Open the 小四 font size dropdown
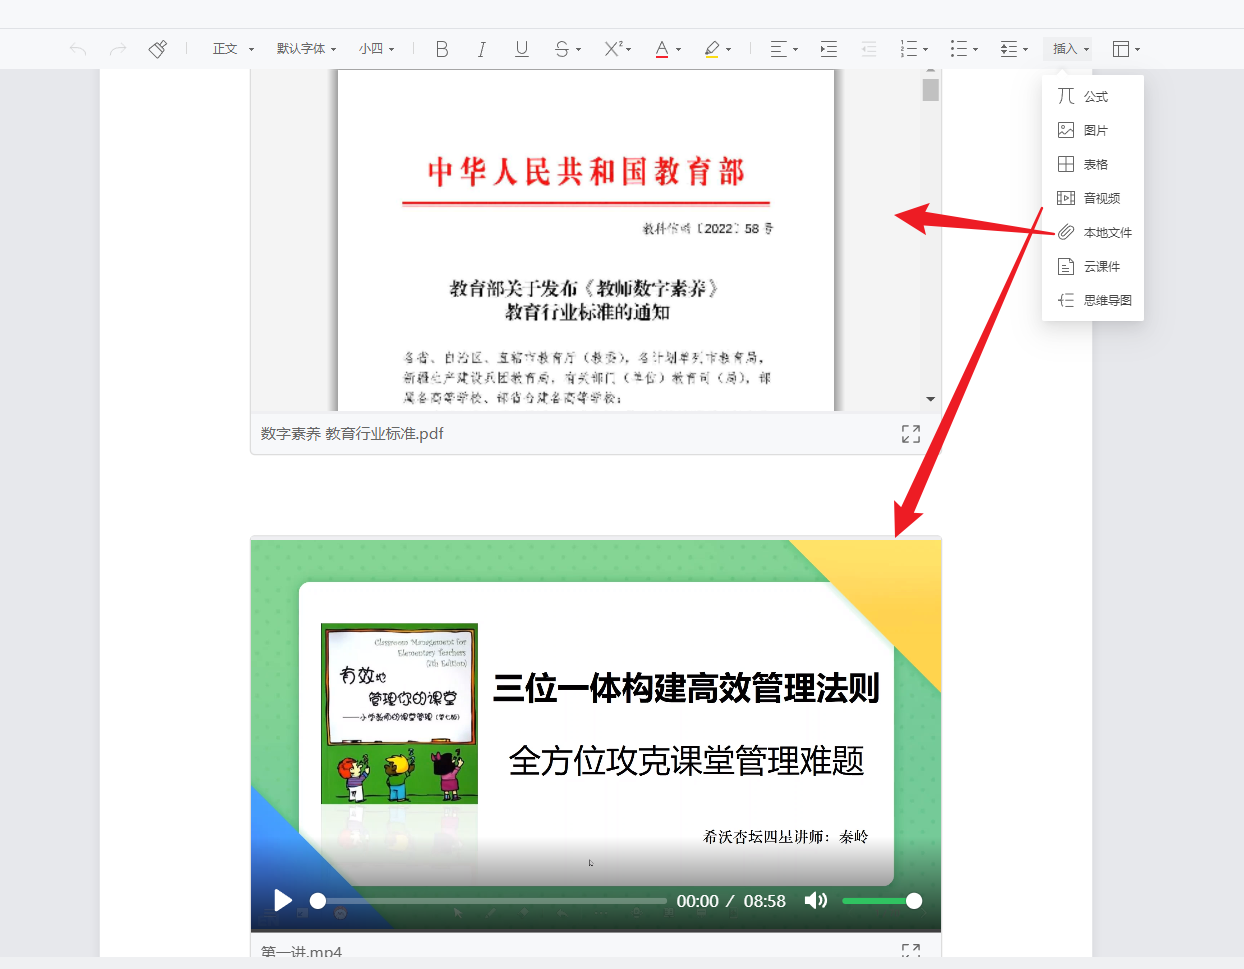1244x969 pixels. click(x=377, y=49)
